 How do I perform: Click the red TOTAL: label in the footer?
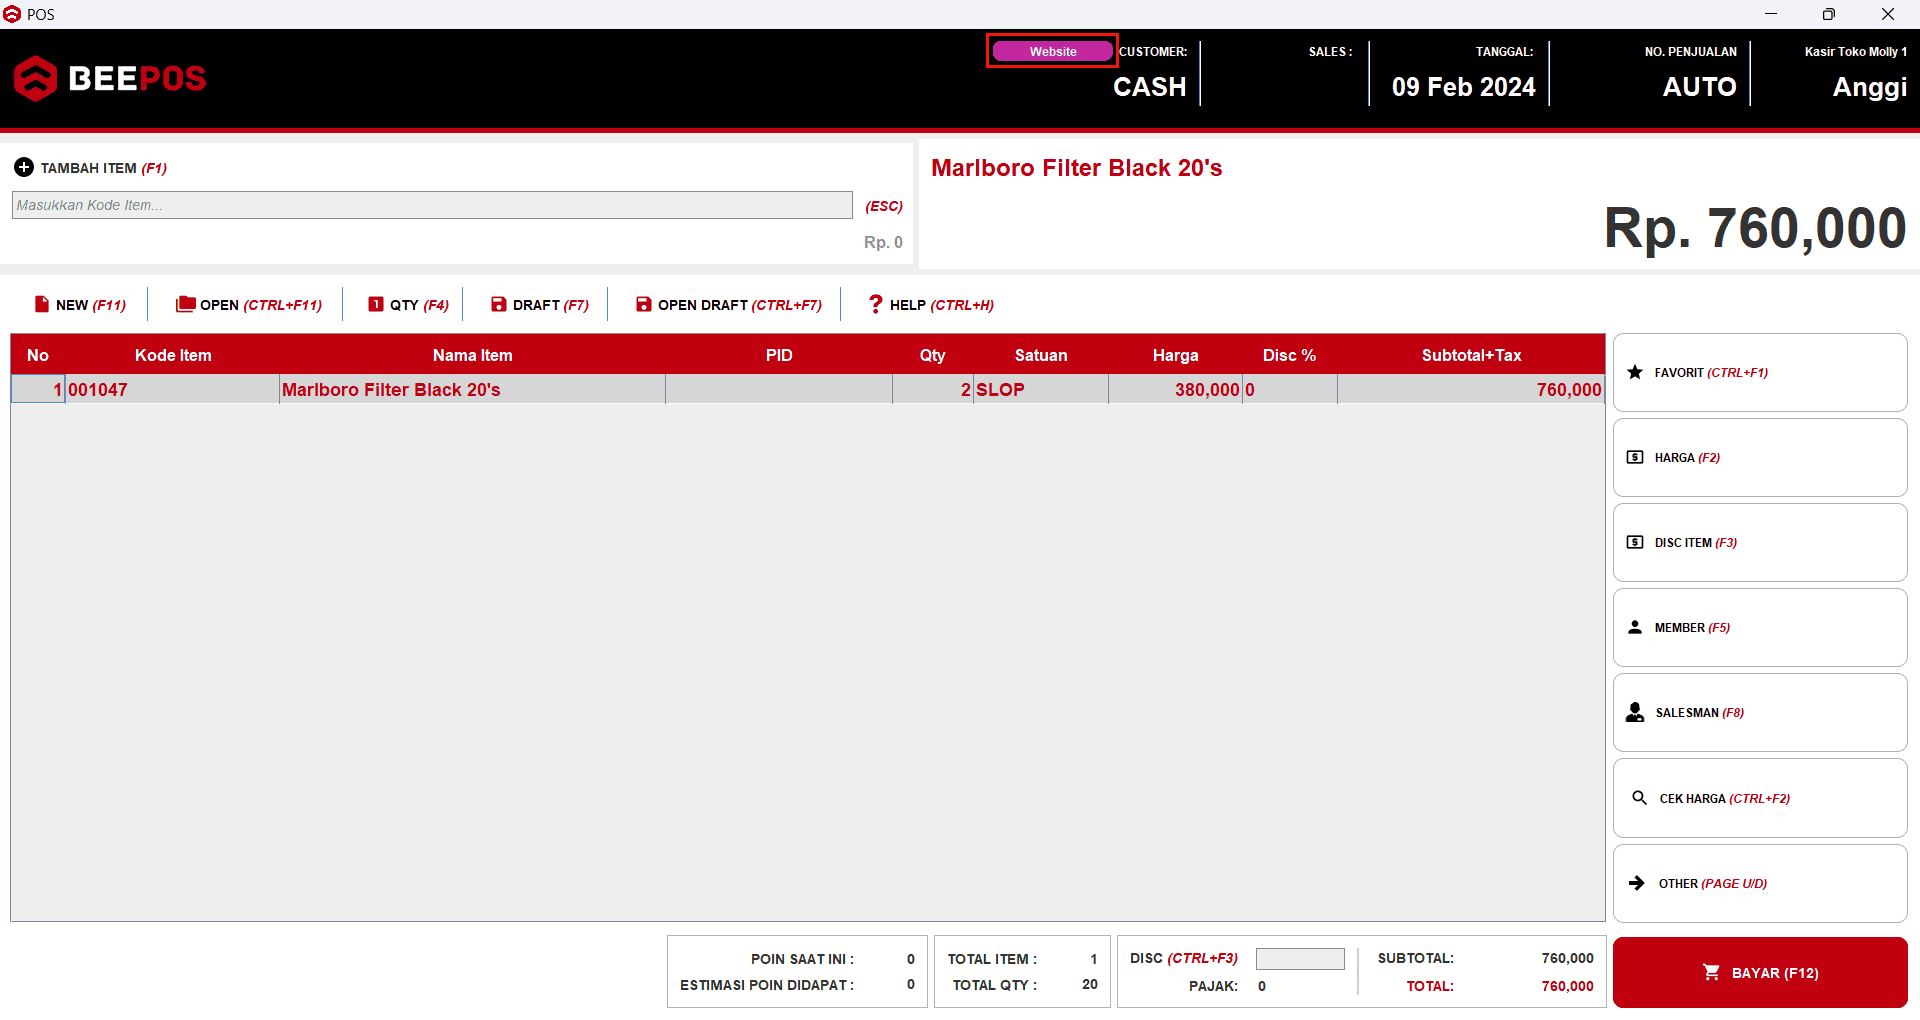click(x=1430, y=986)
